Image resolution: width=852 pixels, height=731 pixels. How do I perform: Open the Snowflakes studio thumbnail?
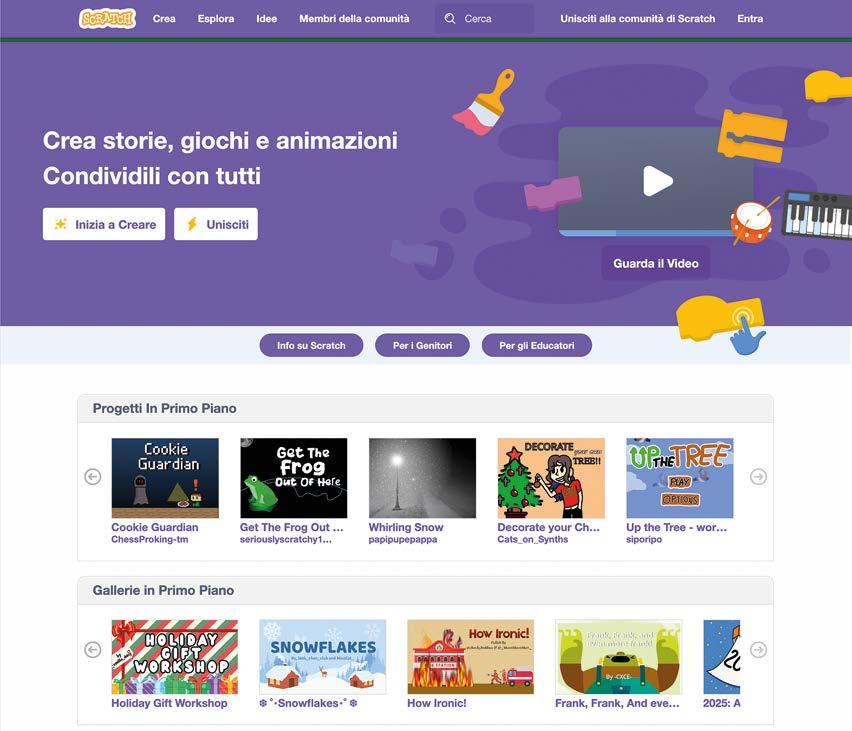pos(323,657)
